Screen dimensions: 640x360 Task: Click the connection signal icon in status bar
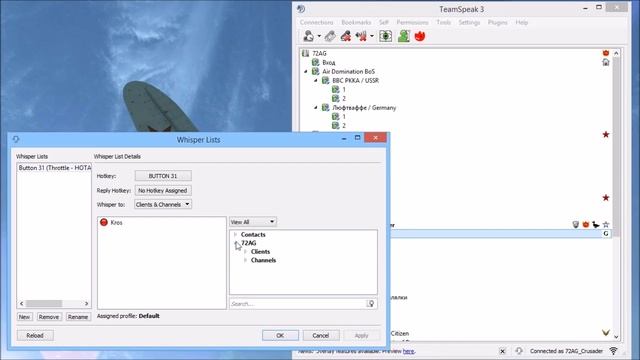pyautogui.click(x=613, y=351)
